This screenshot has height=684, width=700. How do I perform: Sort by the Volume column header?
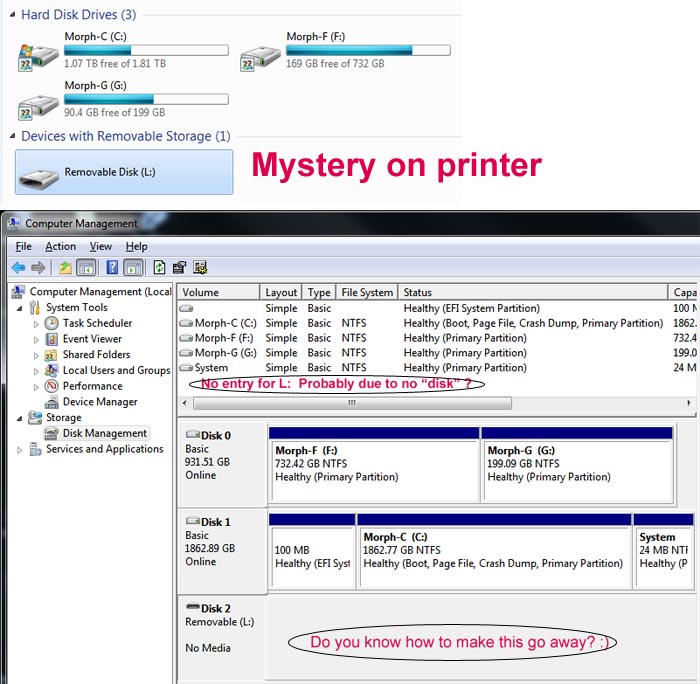click(218, 292)
